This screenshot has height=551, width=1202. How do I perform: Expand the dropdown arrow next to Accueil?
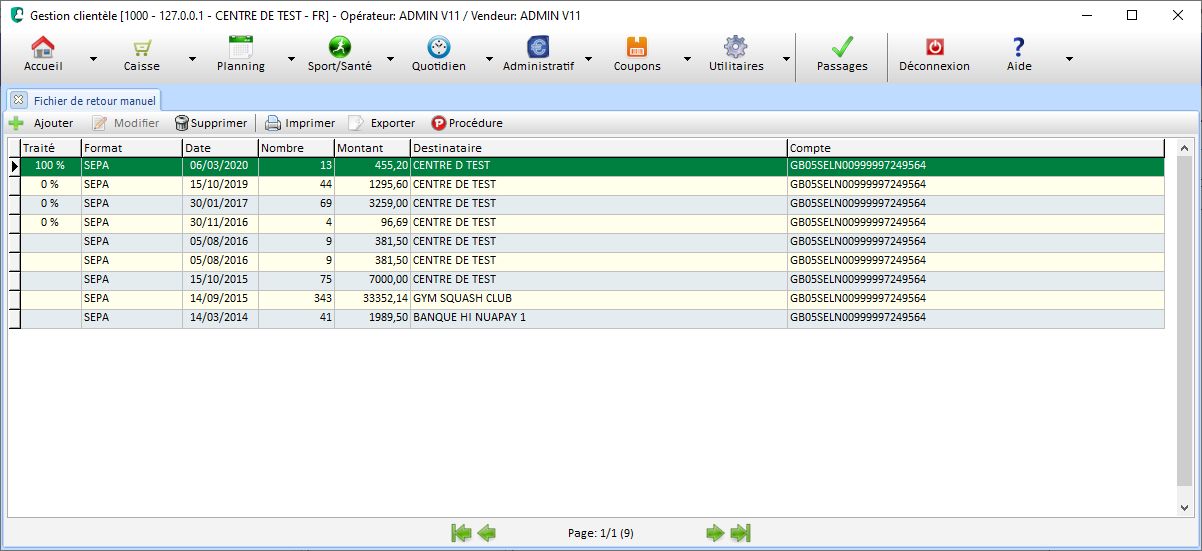(x=93, y=59)
